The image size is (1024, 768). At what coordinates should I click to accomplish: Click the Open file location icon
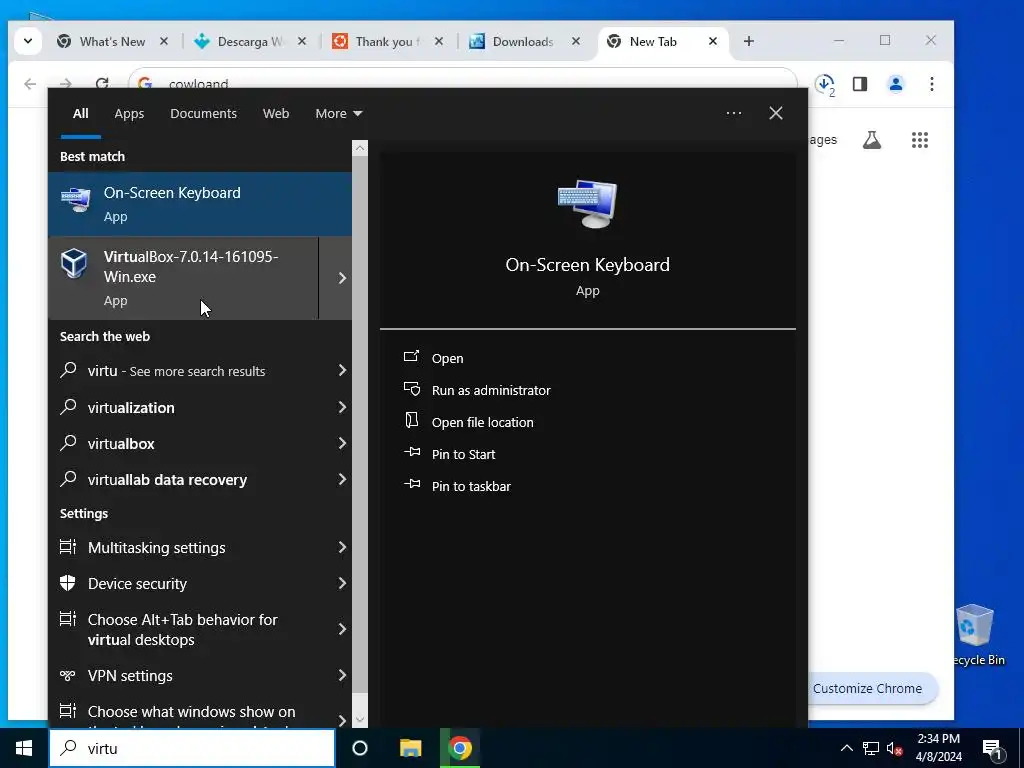tap(411, 420)
